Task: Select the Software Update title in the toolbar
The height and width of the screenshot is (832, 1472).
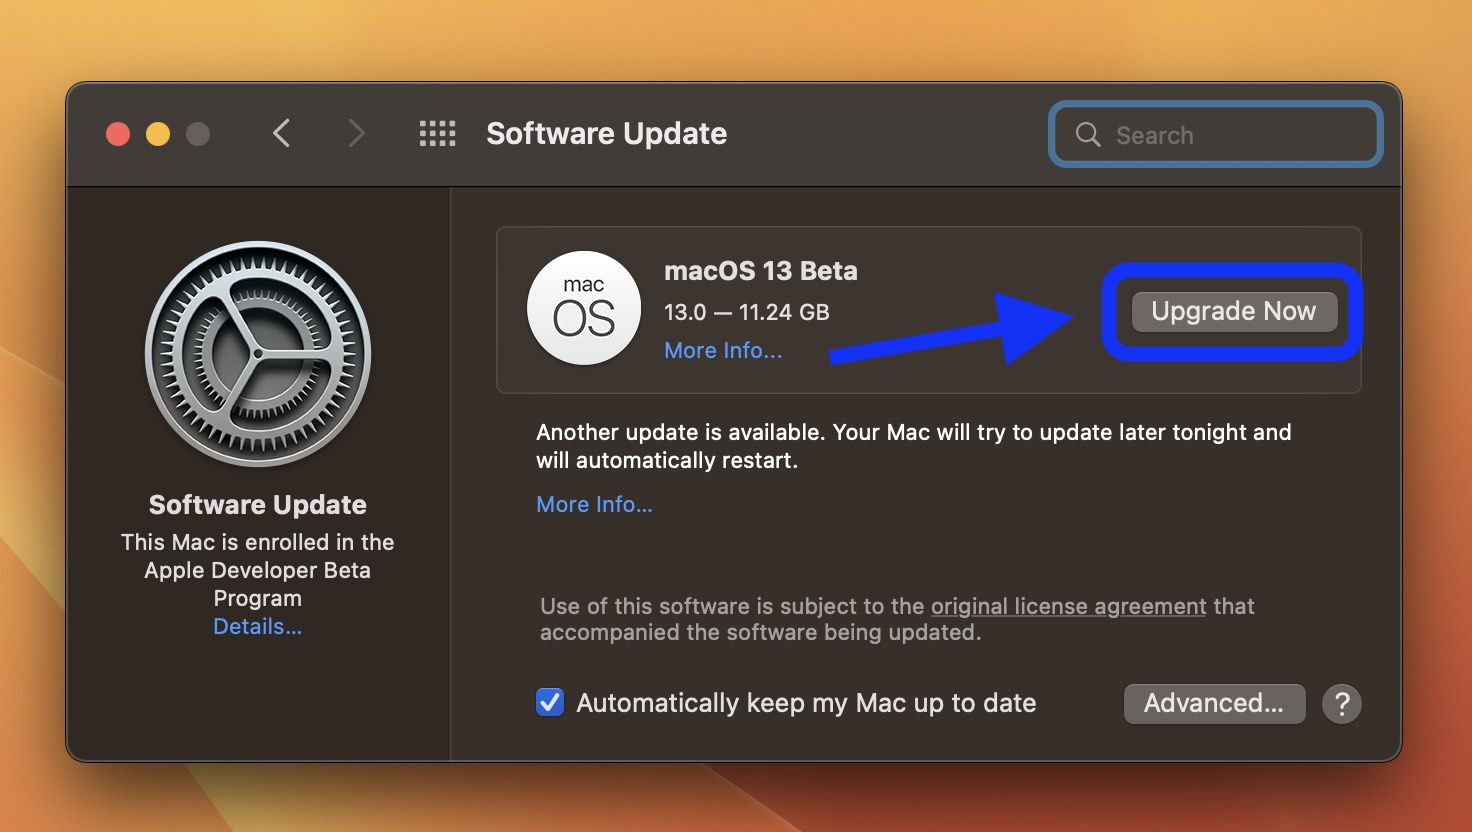Action: [606, 133]
